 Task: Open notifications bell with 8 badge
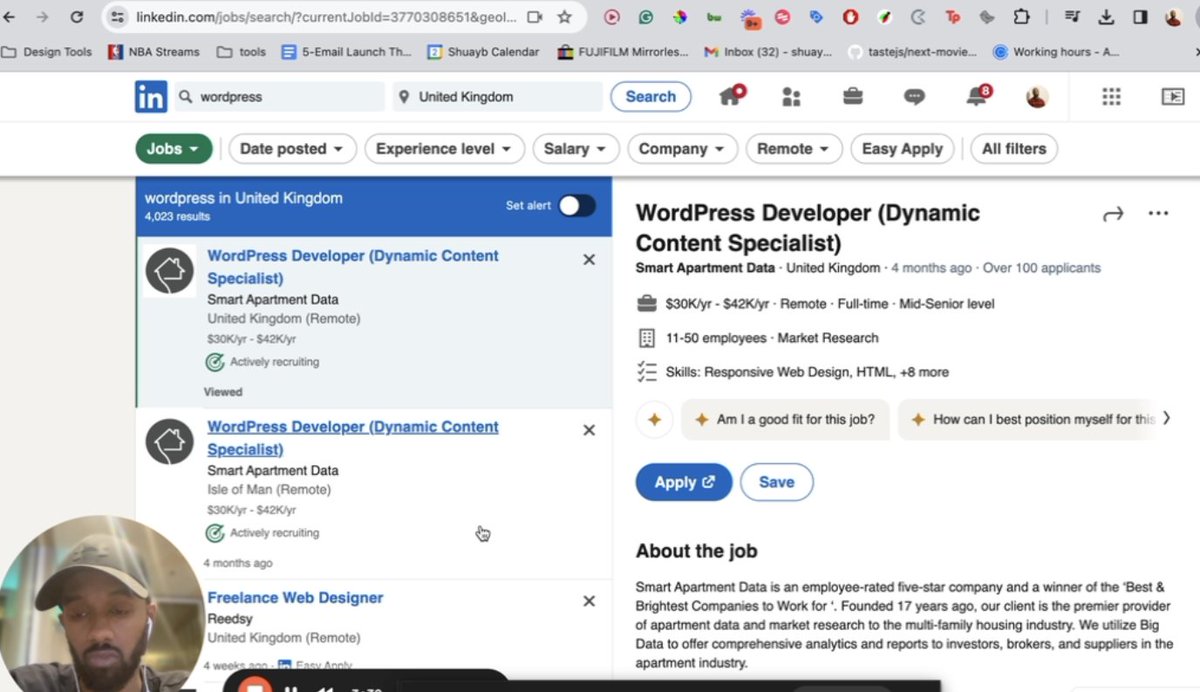click(977, 96)
